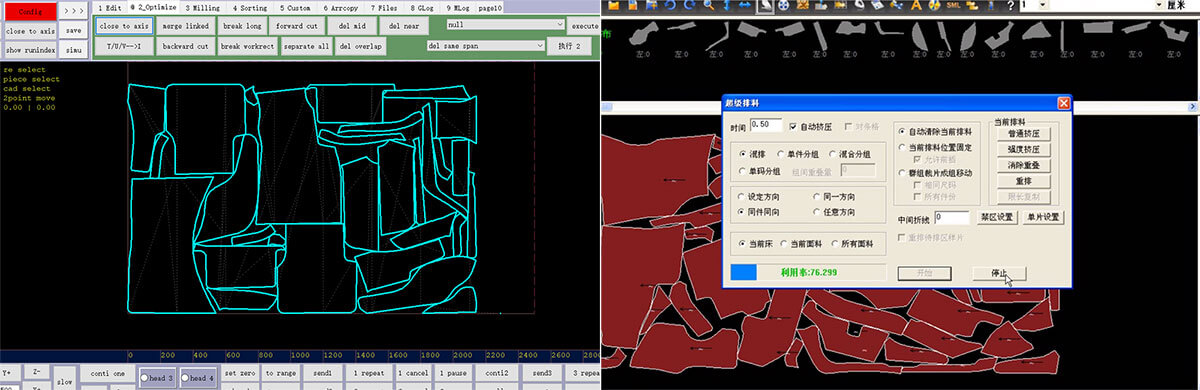The height and width of the screenshot is (390, 1200).
Task: Click the 停止 stop button in the dialog
Action: pos(998,272)
